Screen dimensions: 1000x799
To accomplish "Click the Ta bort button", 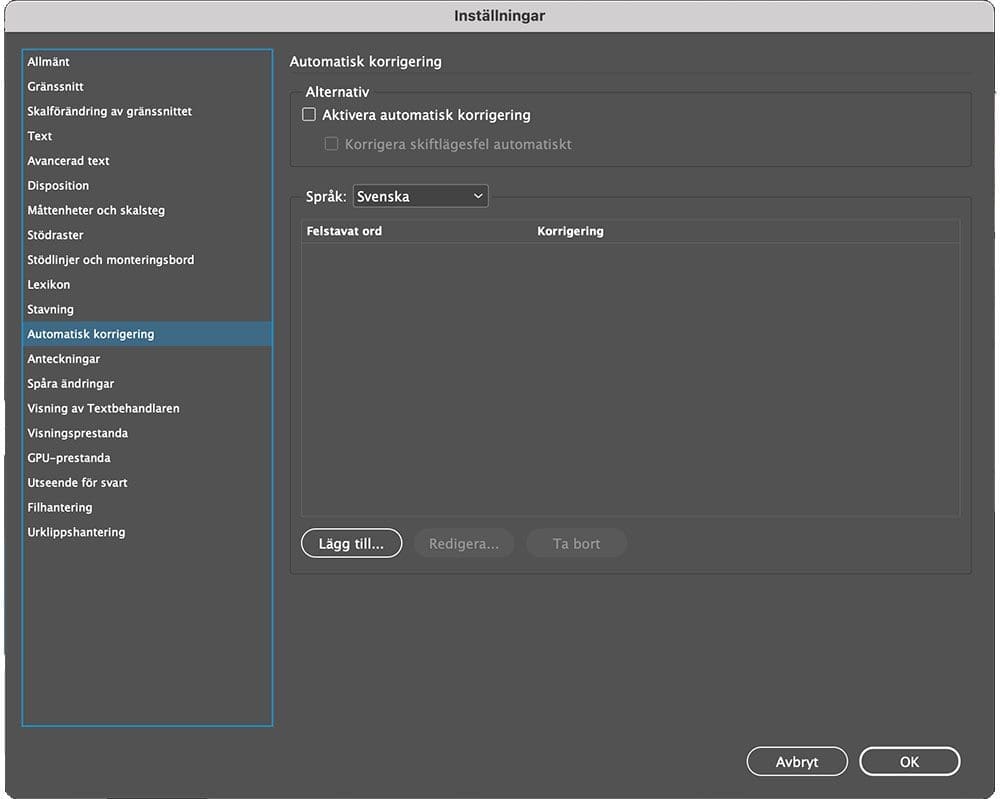I will point(577,543).
